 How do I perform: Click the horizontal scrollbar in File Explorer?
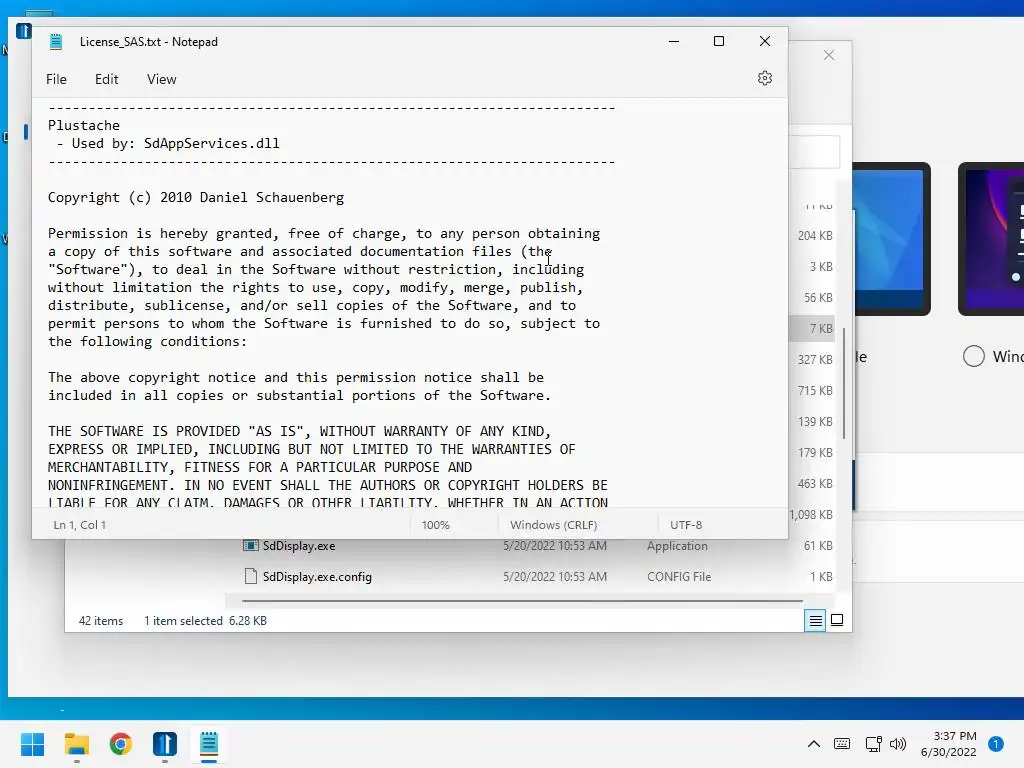tap(522, 600)
